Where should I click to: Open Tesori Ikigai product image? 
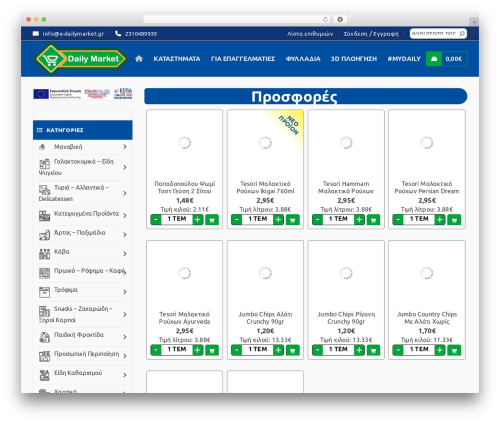265,143
